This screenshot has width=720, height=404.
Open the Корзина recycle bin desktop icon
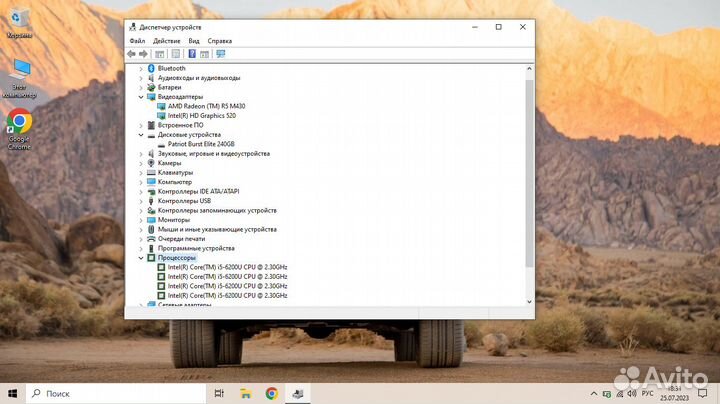click(19, 23)
